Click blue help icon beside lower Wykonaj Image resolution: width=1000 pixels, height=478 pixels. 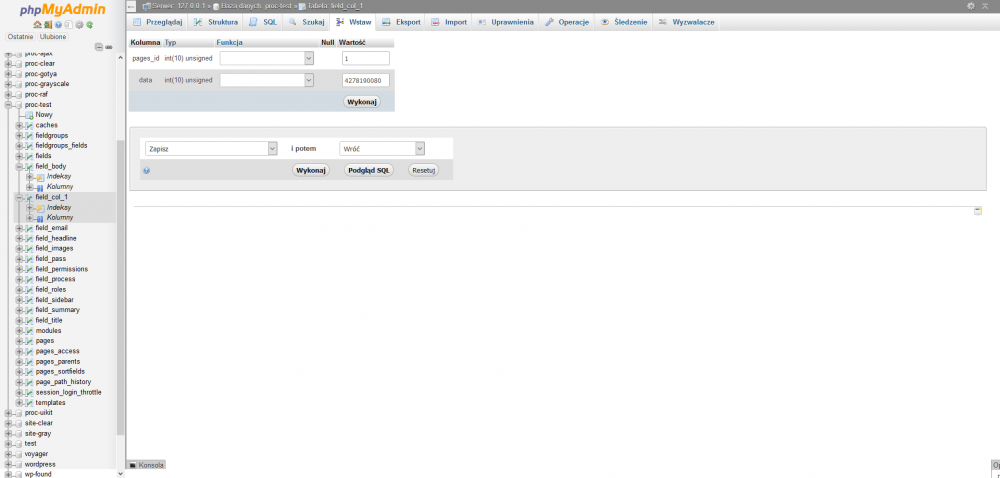pyautogui.click(x=147, y=171)
